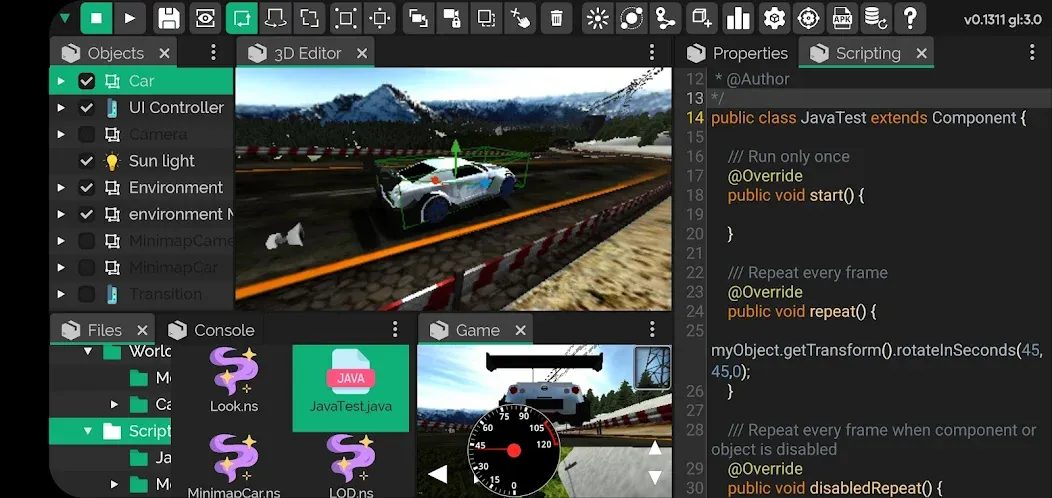The image size is (1052, 498).
Task: Click the trash delete icon
Action: (x=556, y=18)
